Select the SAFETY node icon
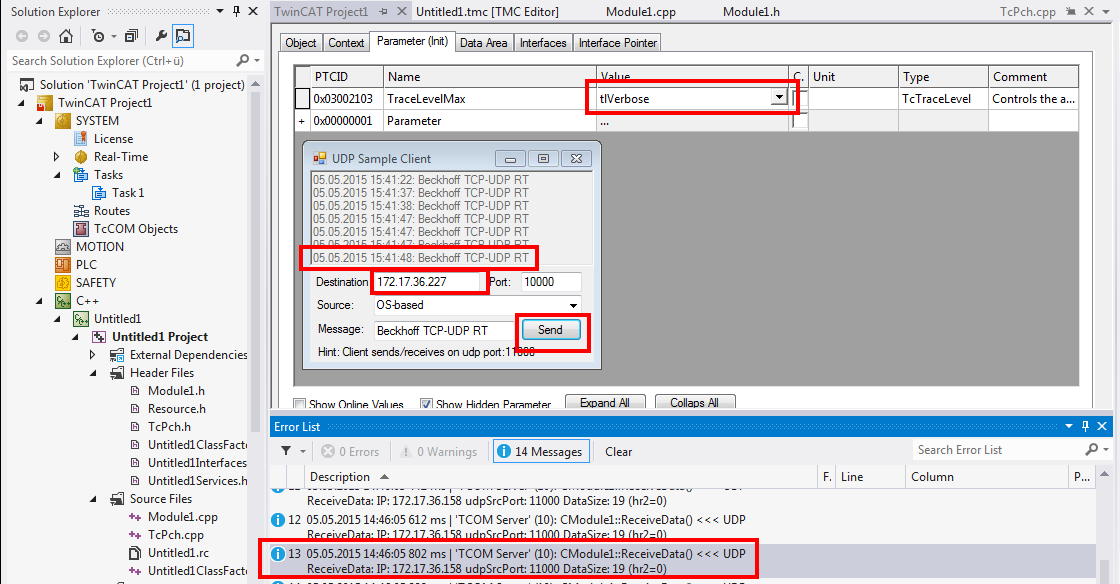1120x584 pixels. pyautogui.click(x=63, y=283)
